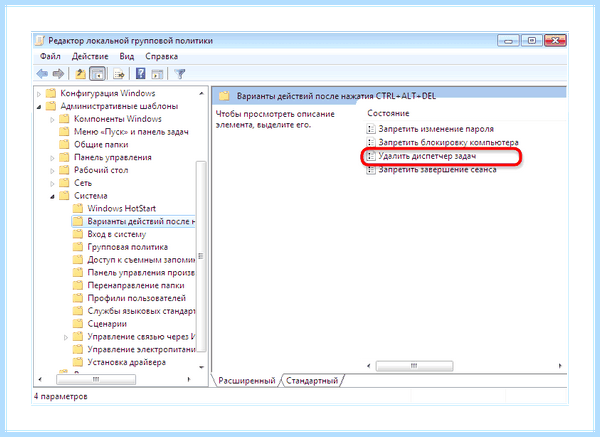Click the policy icon beside Запретить блокировку компьютера
600x437 pixels.
click(x=370, y=142)
